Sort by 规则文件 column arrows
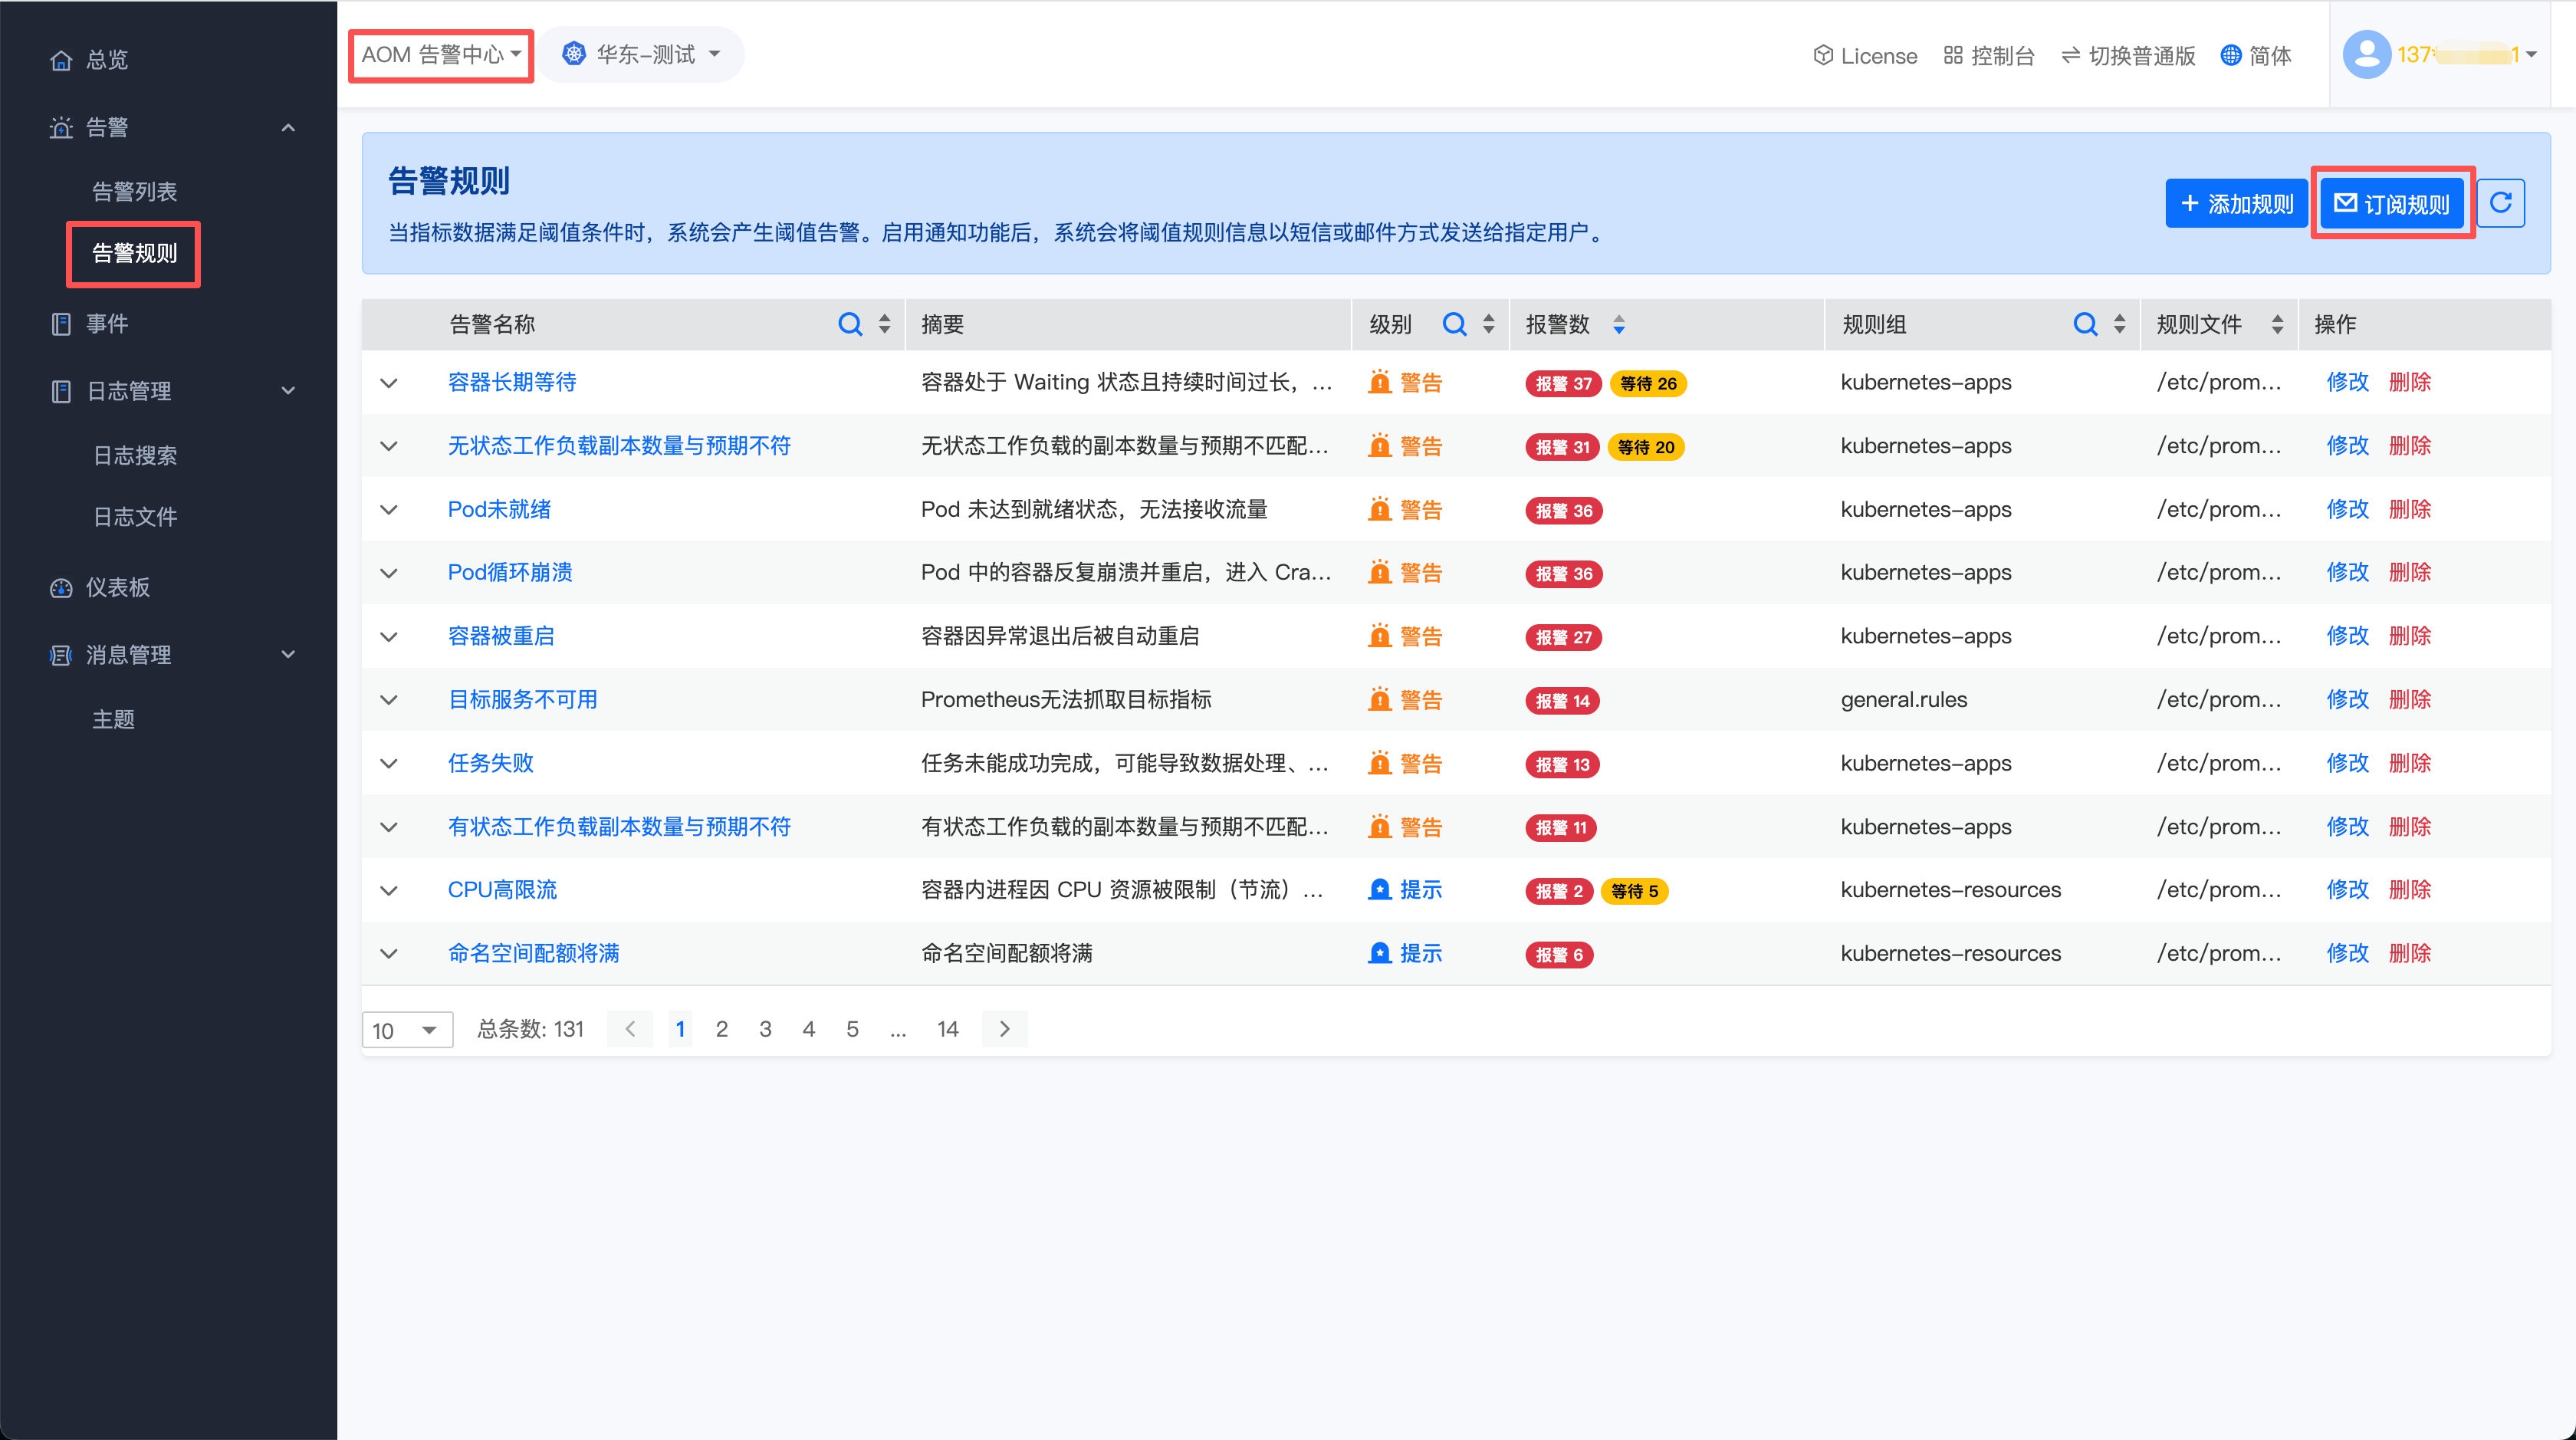 pyautogui.click(x=2277, y=324)
